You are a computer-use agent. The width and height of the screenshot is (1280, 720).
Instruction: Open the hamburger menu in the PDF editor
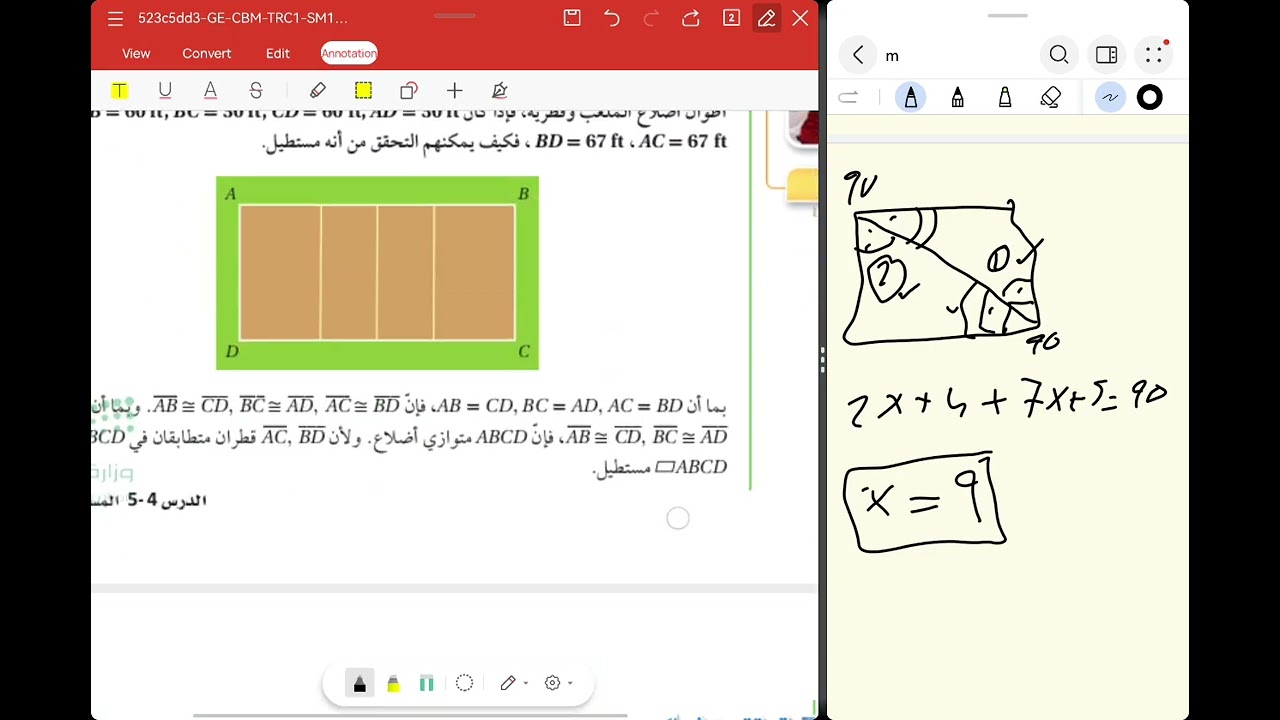pos(115,18)
